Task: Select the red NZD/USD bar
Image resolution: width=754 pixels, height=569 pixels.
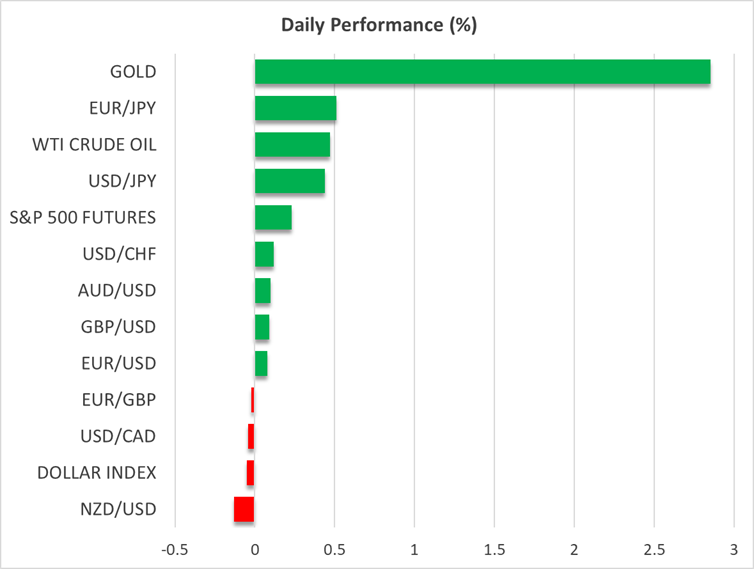Action: click(244, 509)
